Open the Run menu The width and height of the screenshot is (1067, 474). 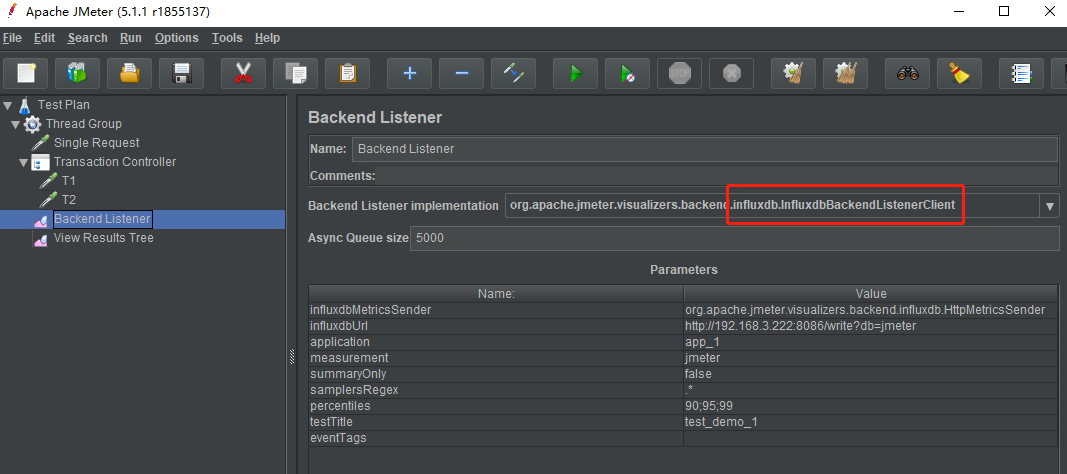click(x=131, y=38)
